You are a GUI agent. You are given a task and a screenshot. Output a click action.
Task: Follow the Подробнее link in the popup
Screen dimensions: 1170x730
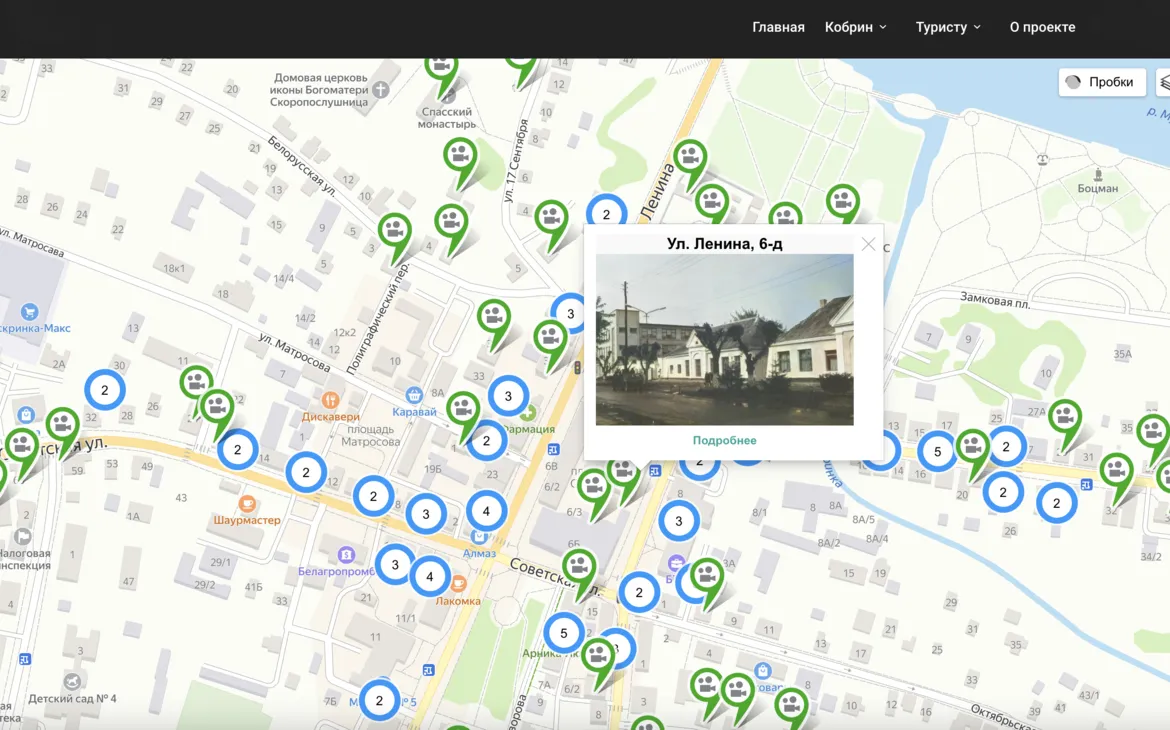point(724,440)
